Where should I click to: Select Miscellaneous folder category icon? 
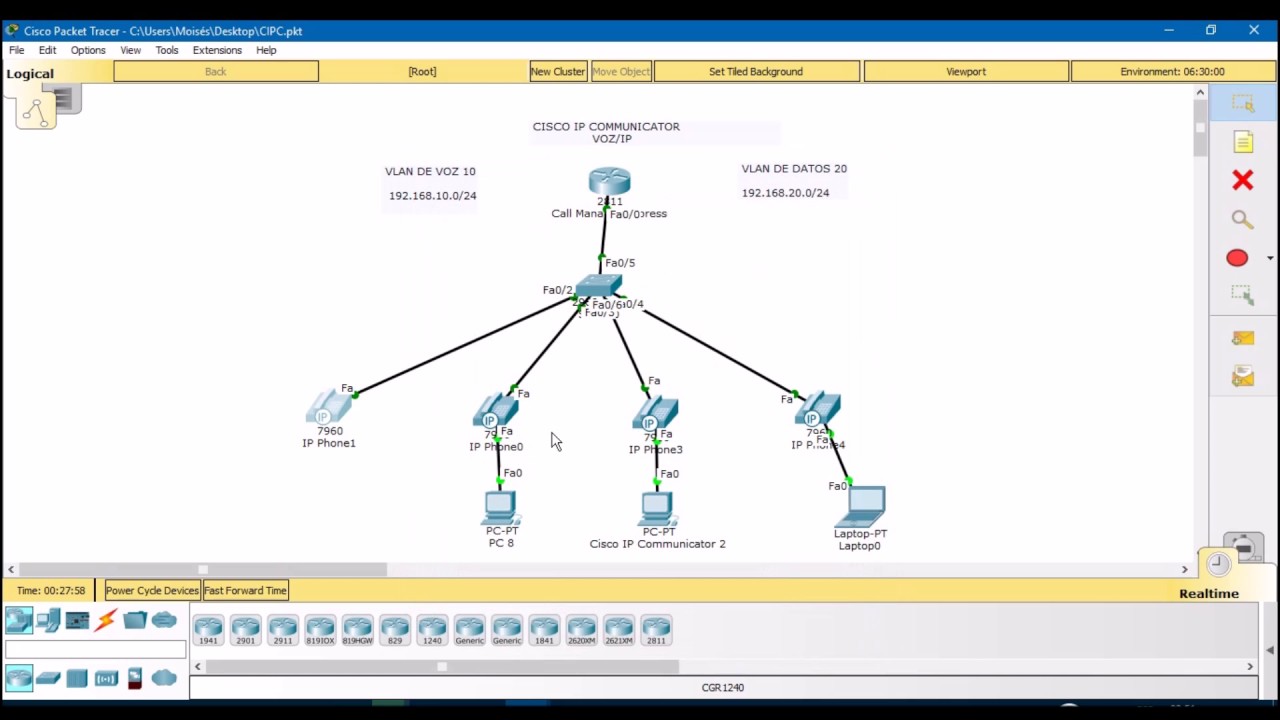click(x=135, y=620)
